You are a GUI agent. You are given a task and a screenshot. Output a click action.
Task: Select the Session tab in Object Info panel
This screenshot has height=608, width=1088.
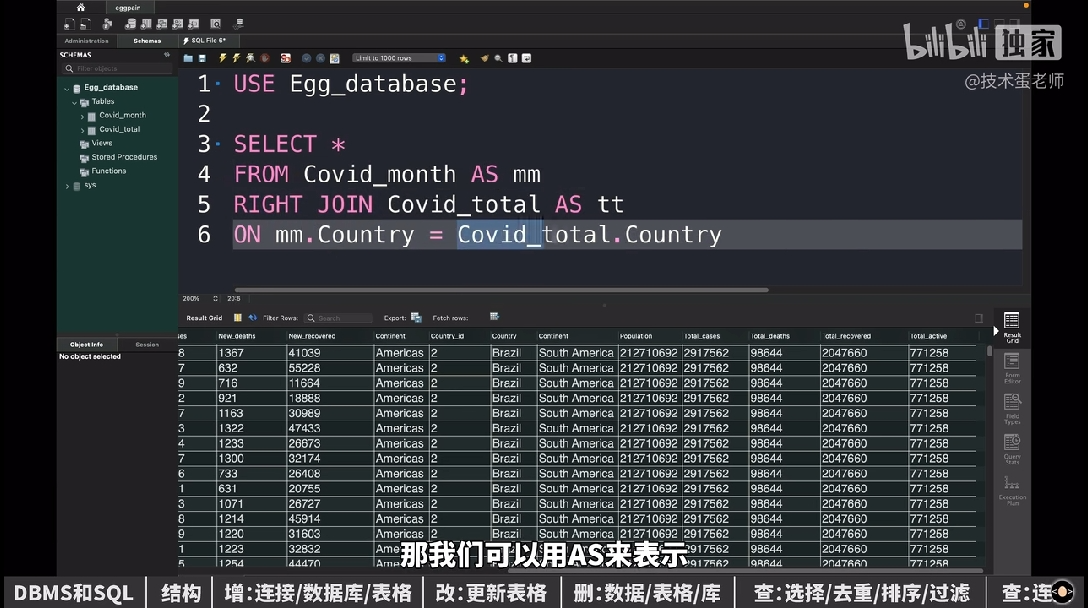coord(148,343)
